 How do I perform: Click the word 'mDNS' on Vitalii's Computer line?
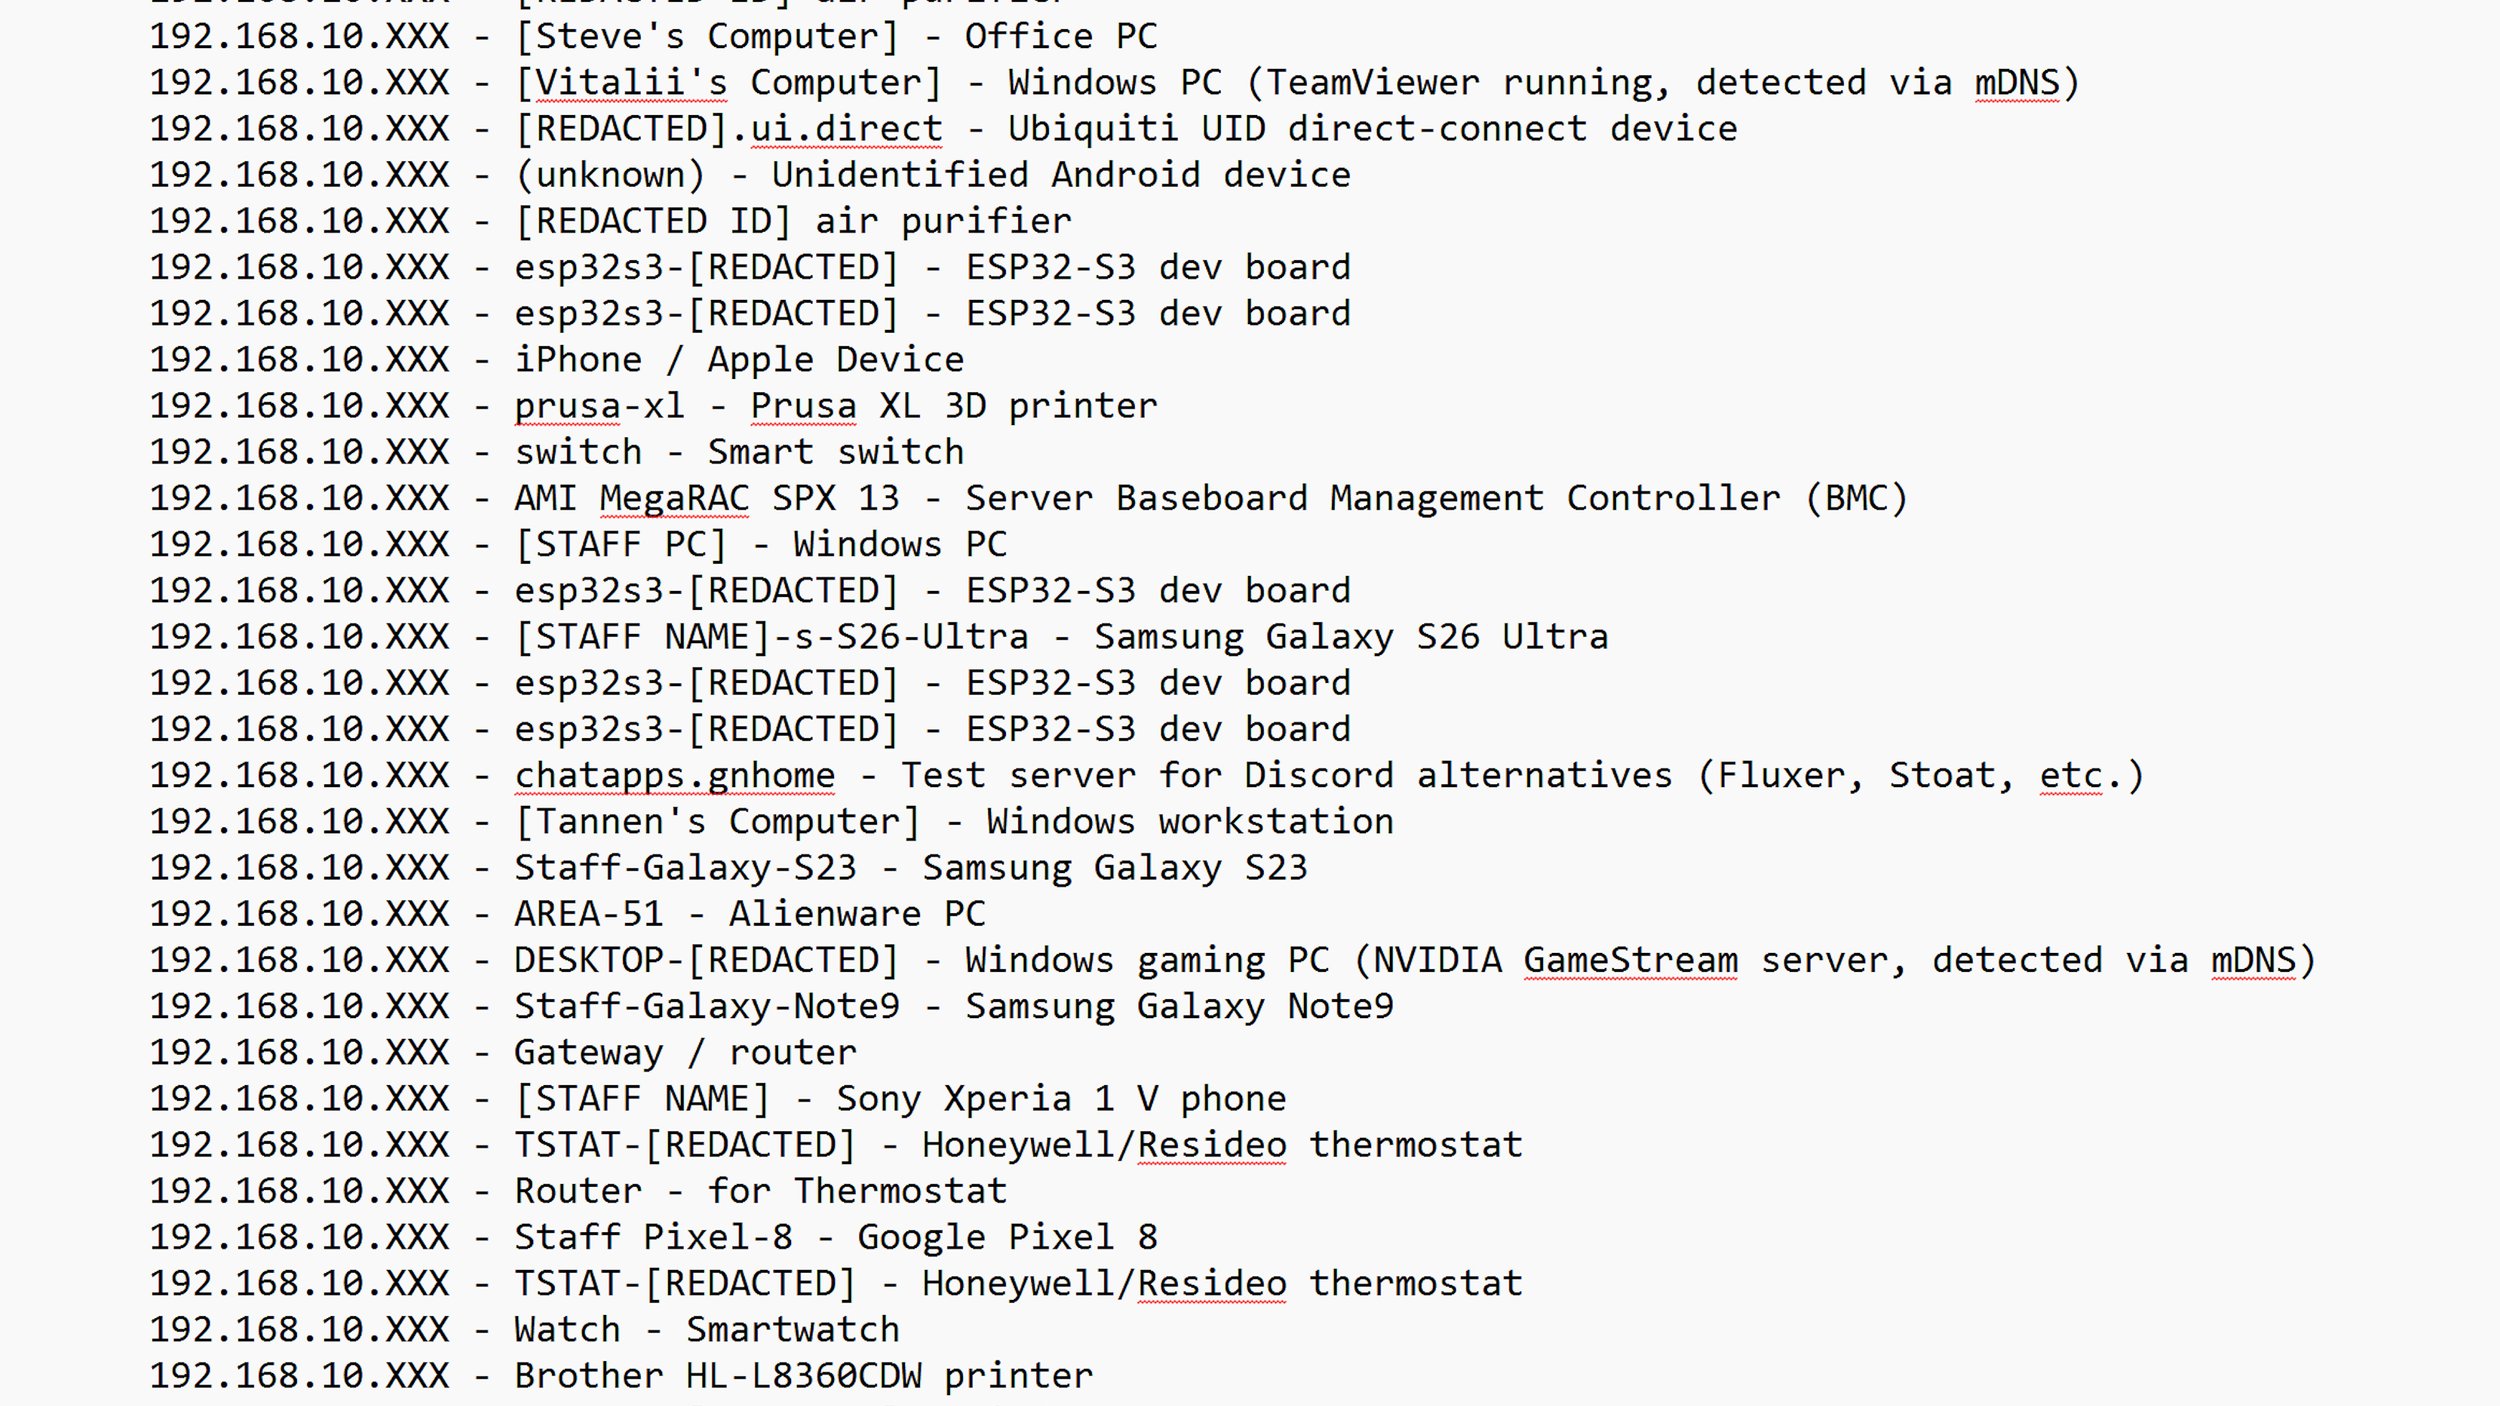tap(2017, 82)
